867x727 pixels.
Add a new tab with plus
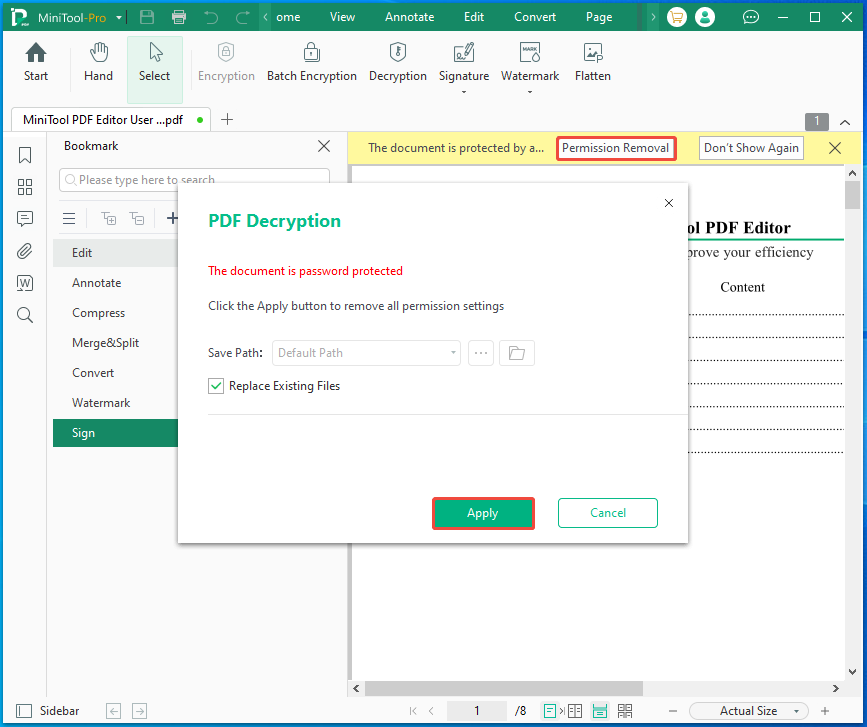pos(227,119)
